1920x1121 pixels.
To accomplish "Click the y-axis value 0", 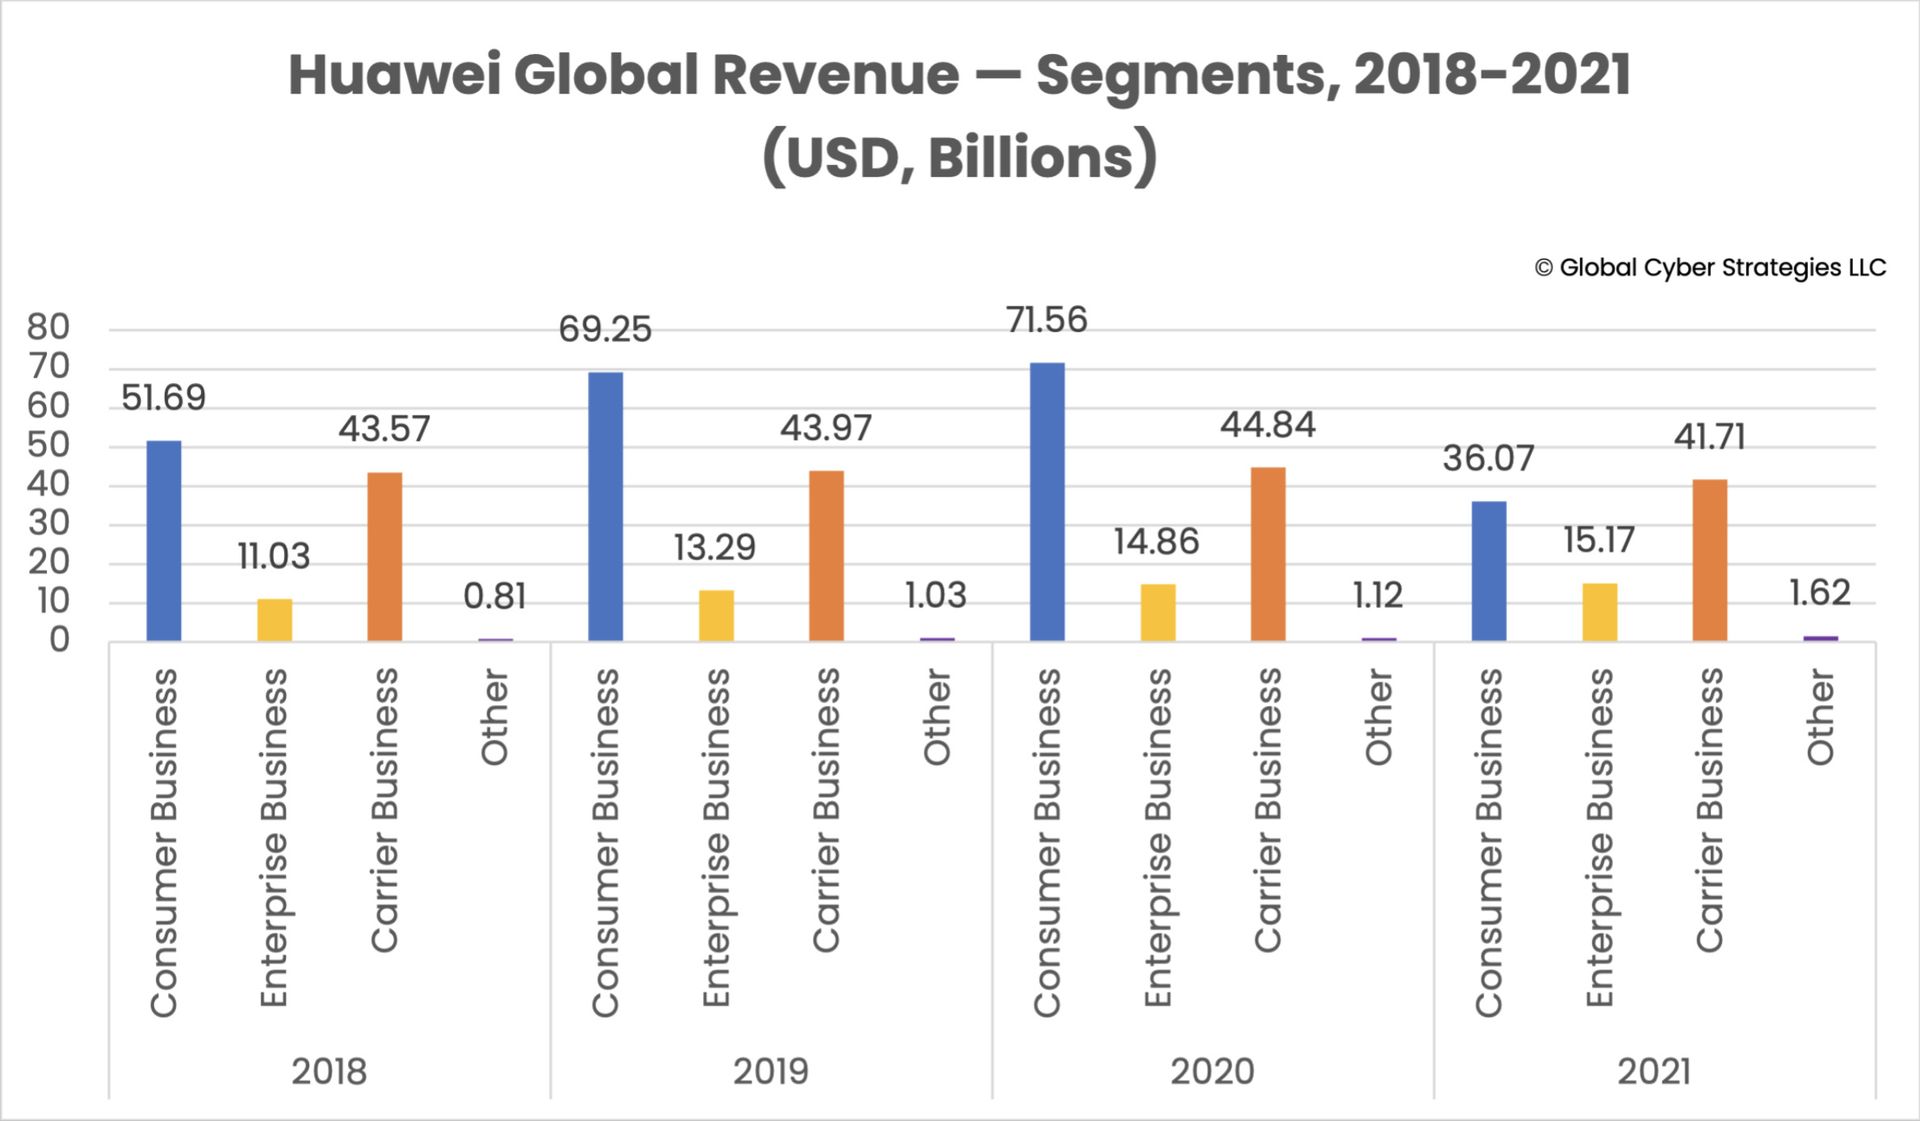I will coord(59,640).
